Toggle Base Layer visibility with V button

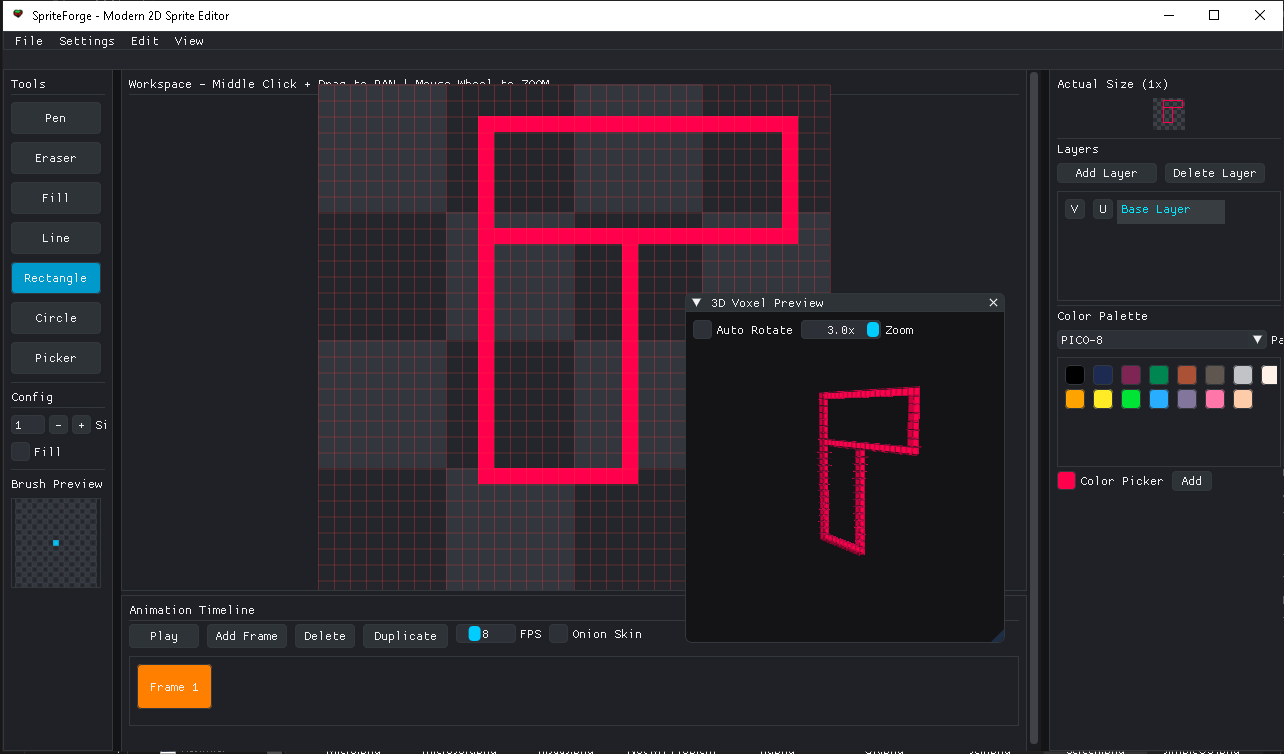pyautogui.click(x=1074, y=209)
